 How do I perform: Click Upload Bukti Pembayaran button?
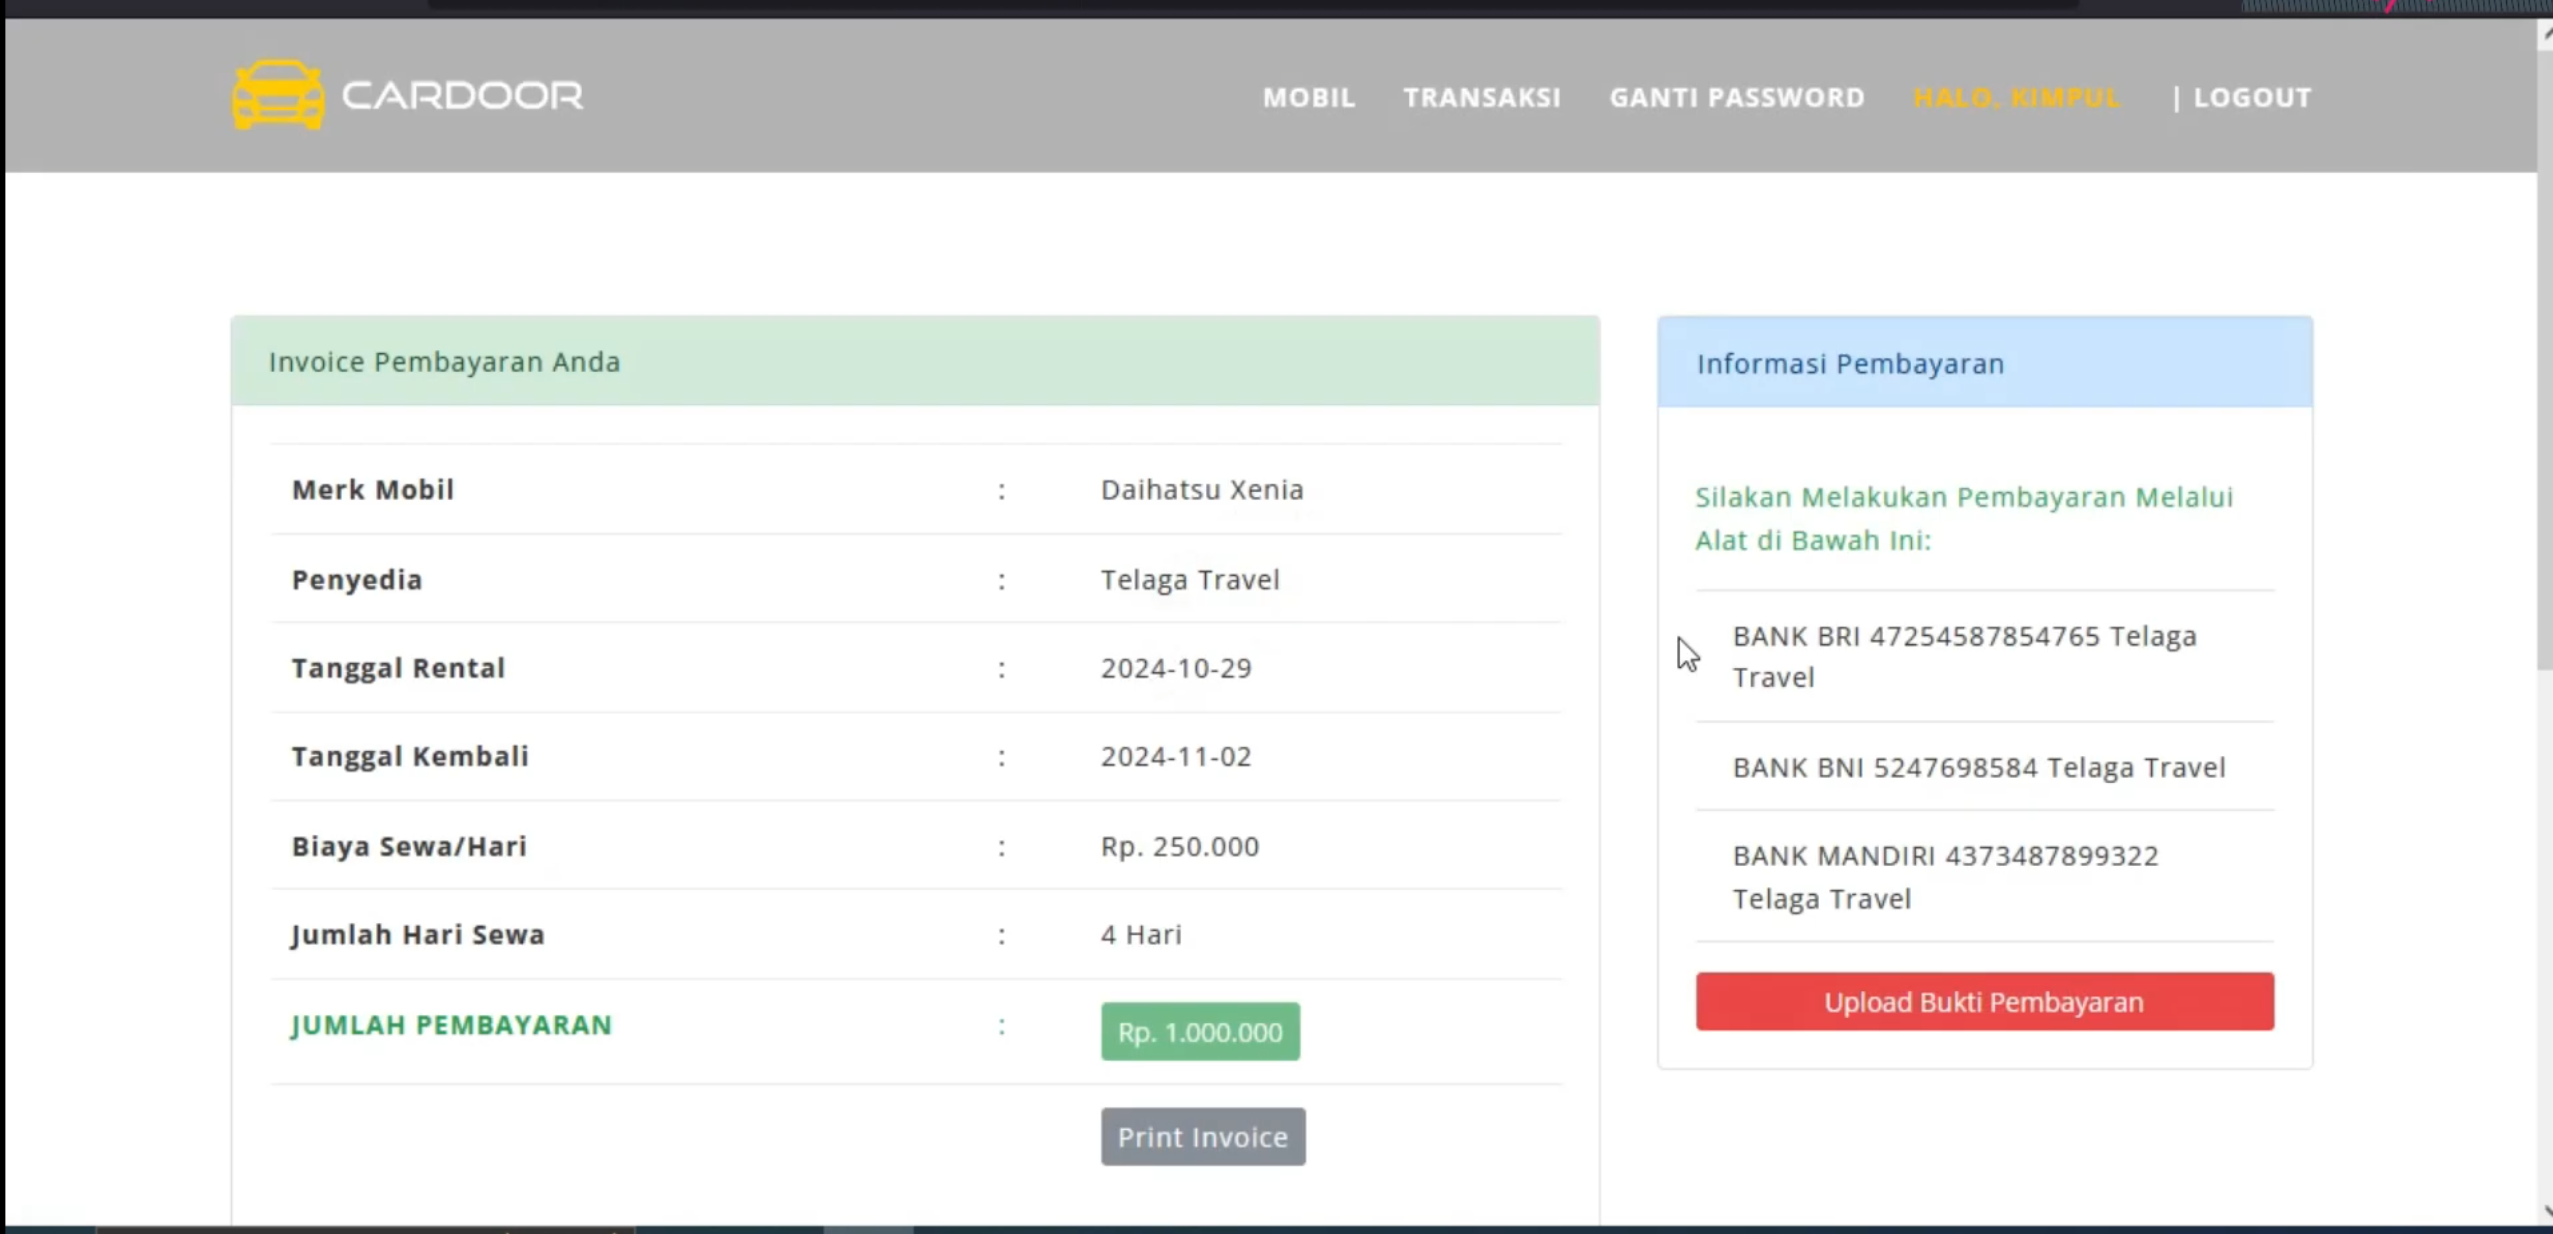[1984, 1001]
